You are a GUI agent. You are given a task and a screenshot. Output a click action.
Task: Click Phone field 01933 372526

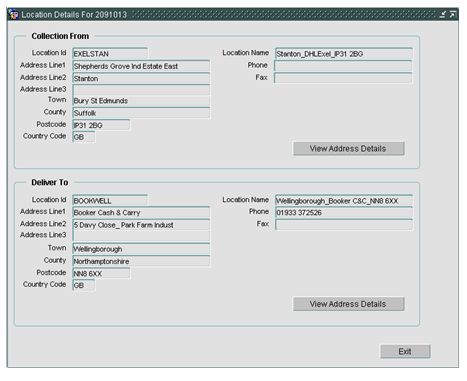tap(344, 212)
